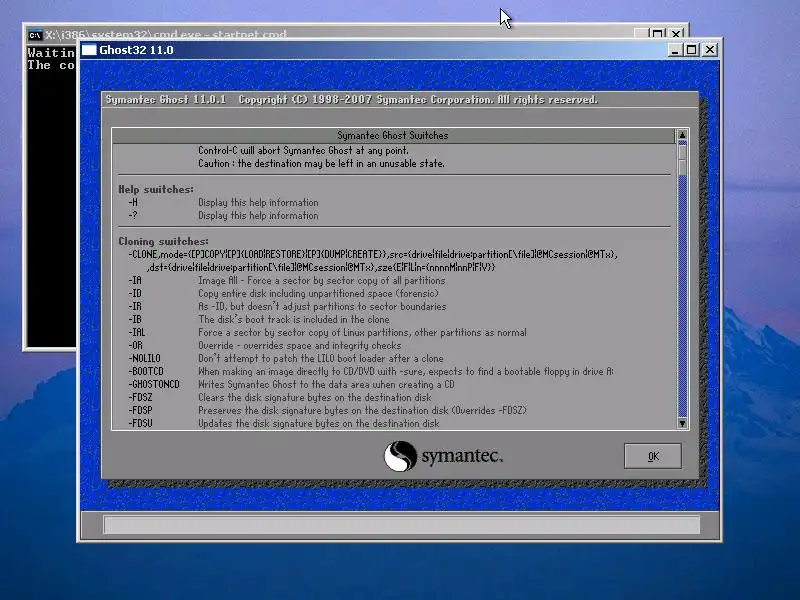Click the ,dst= continuation syntax line

point(321,267)
